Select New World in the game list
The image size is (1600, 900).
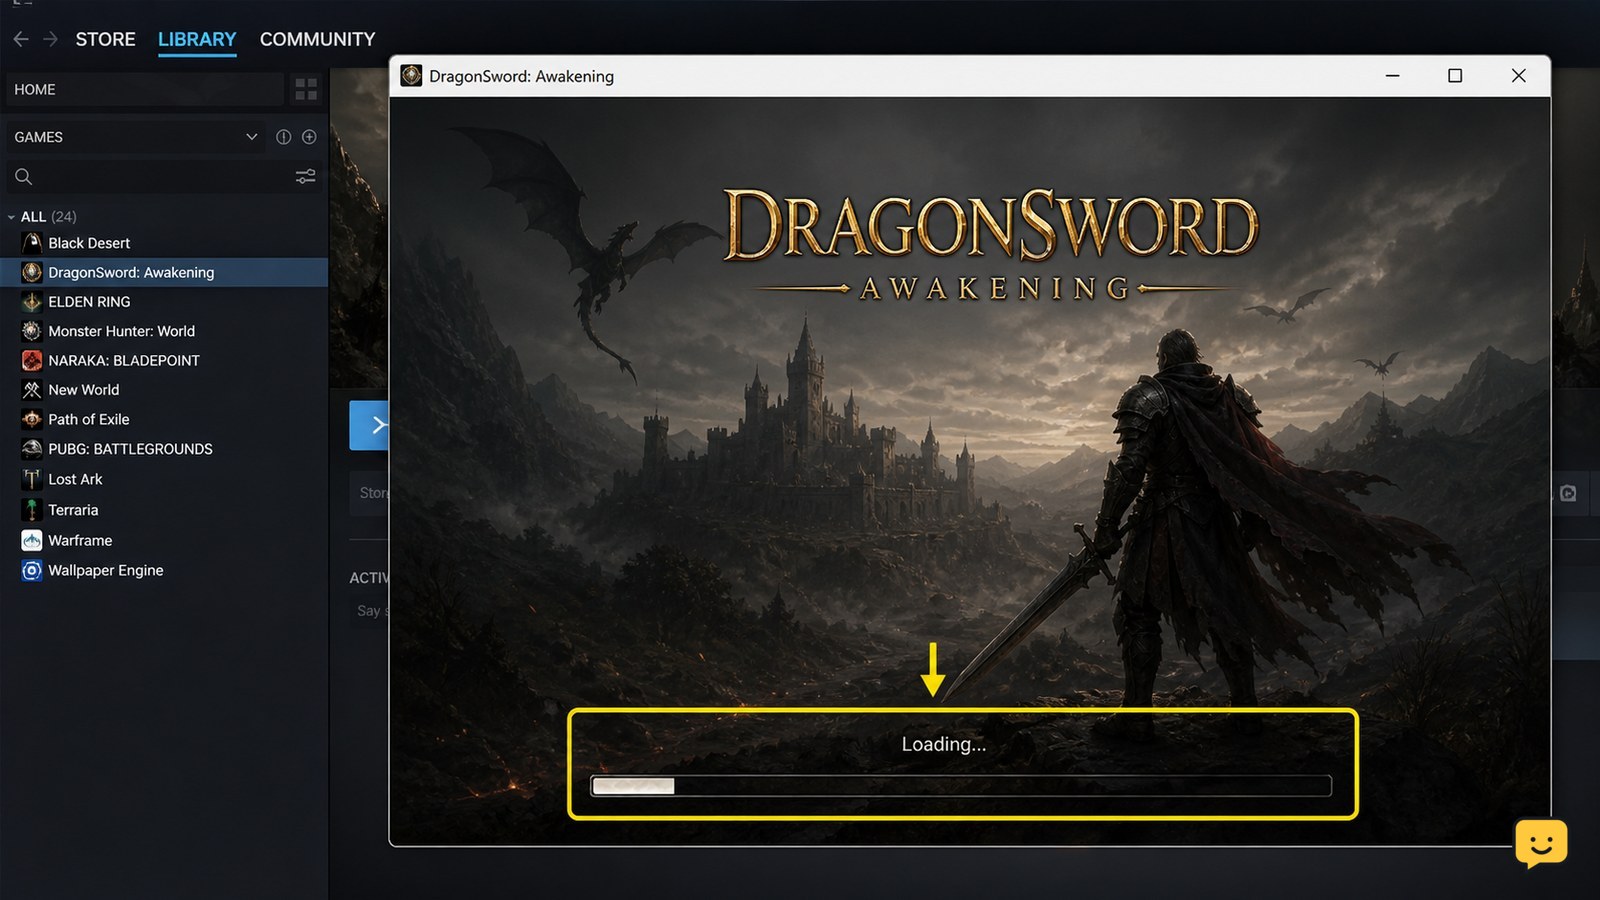point(164,390)
